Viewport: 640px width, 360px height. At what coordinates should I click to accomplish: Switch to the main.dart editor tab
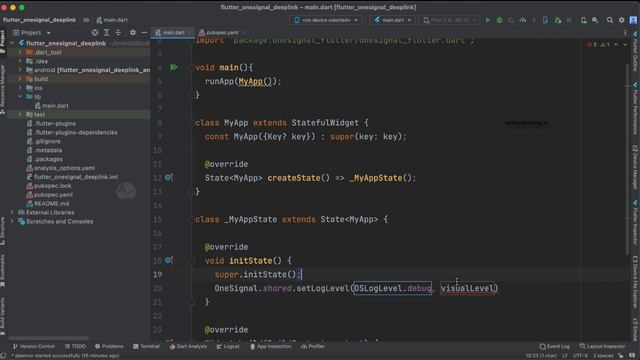(173, 33)
